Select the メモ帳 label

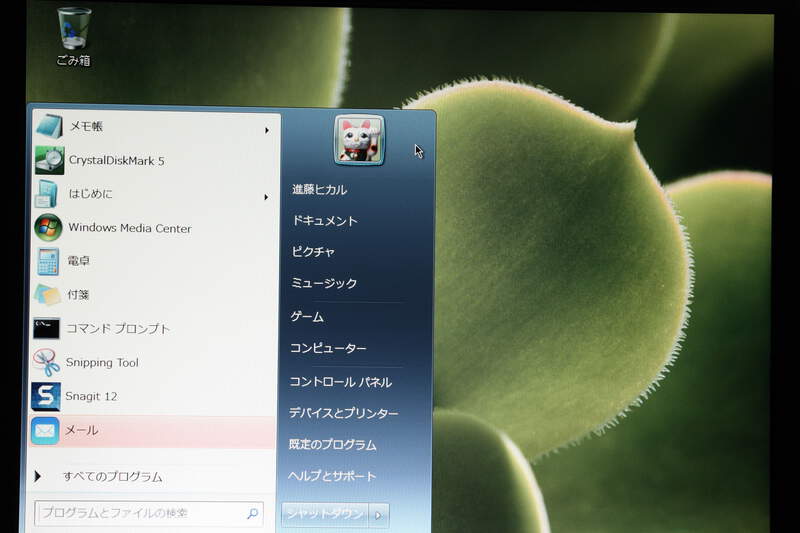coord(86,126)
